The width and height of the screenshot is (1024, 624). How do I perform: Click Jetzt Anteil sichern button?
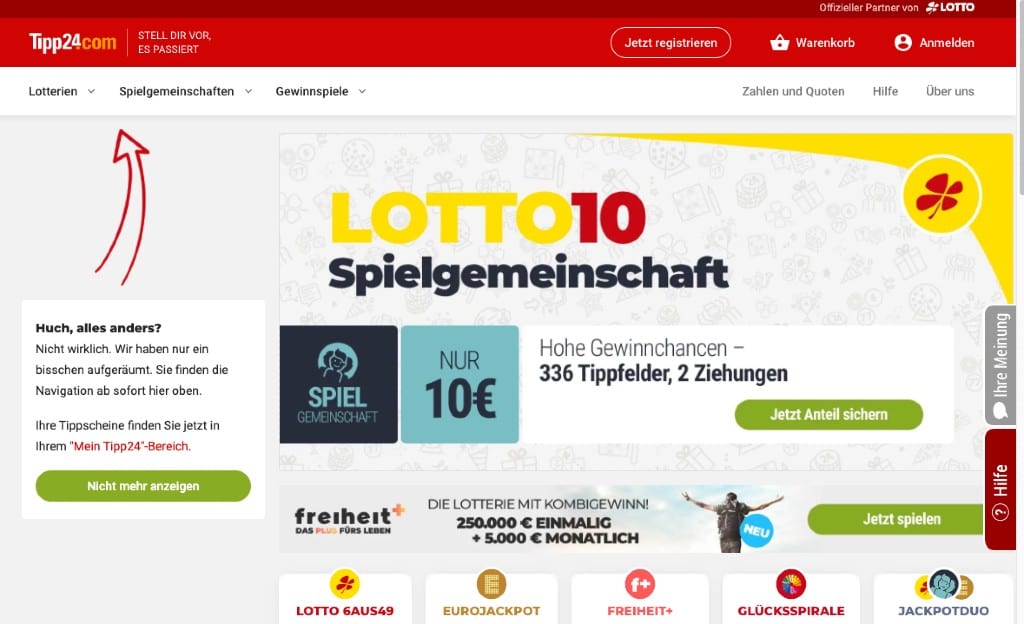pos(829,414)
